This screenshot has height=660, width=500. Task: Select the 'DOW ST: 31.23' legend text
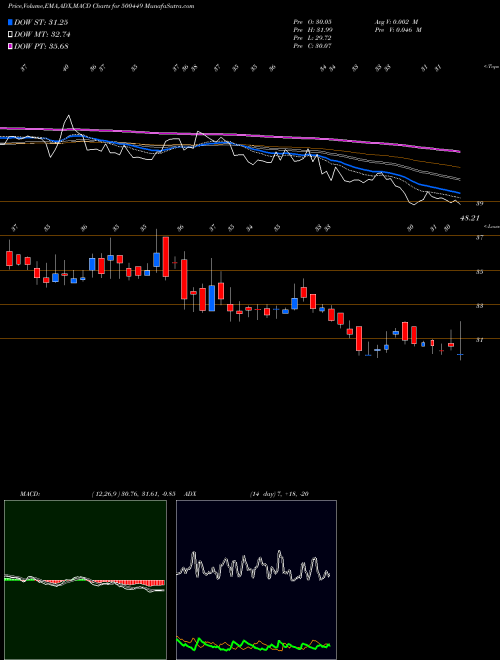[x=41, y=22]
